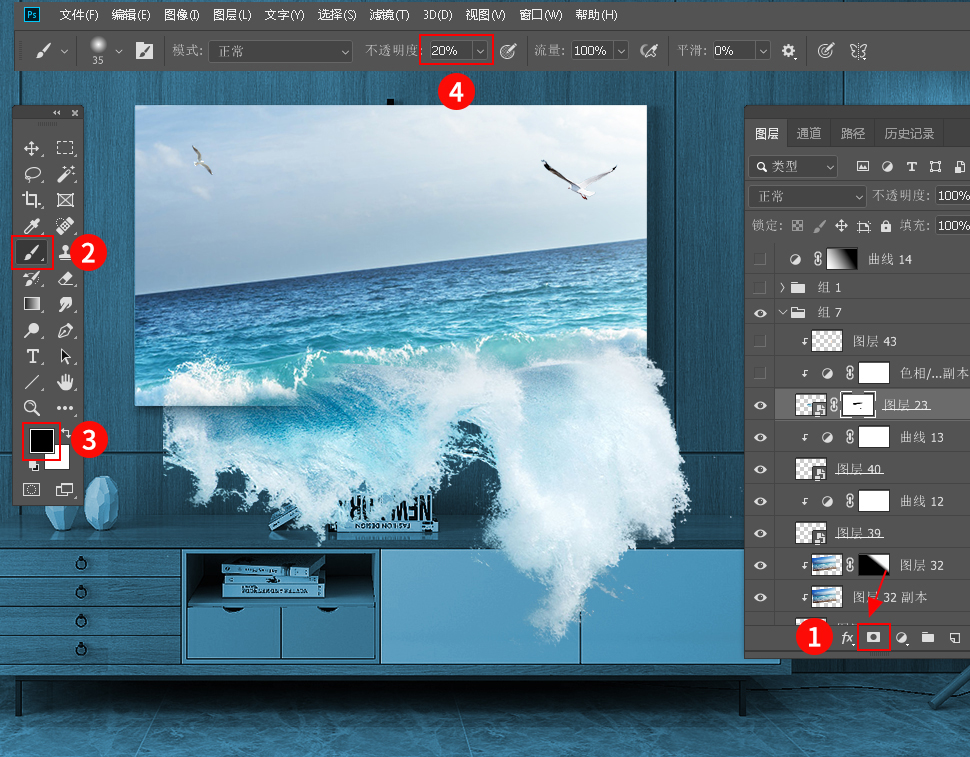Open the 窗口(W) menu

pos(541,15)
